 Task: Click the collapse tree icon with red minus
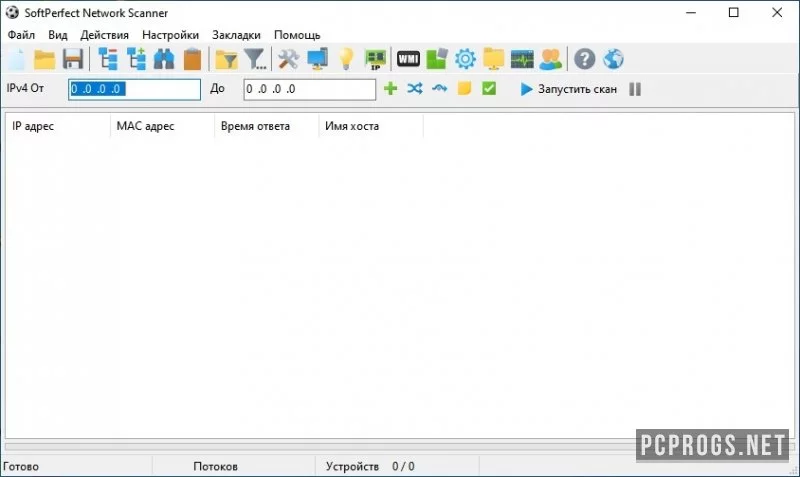pyautogui.click(x=108, y=59)
